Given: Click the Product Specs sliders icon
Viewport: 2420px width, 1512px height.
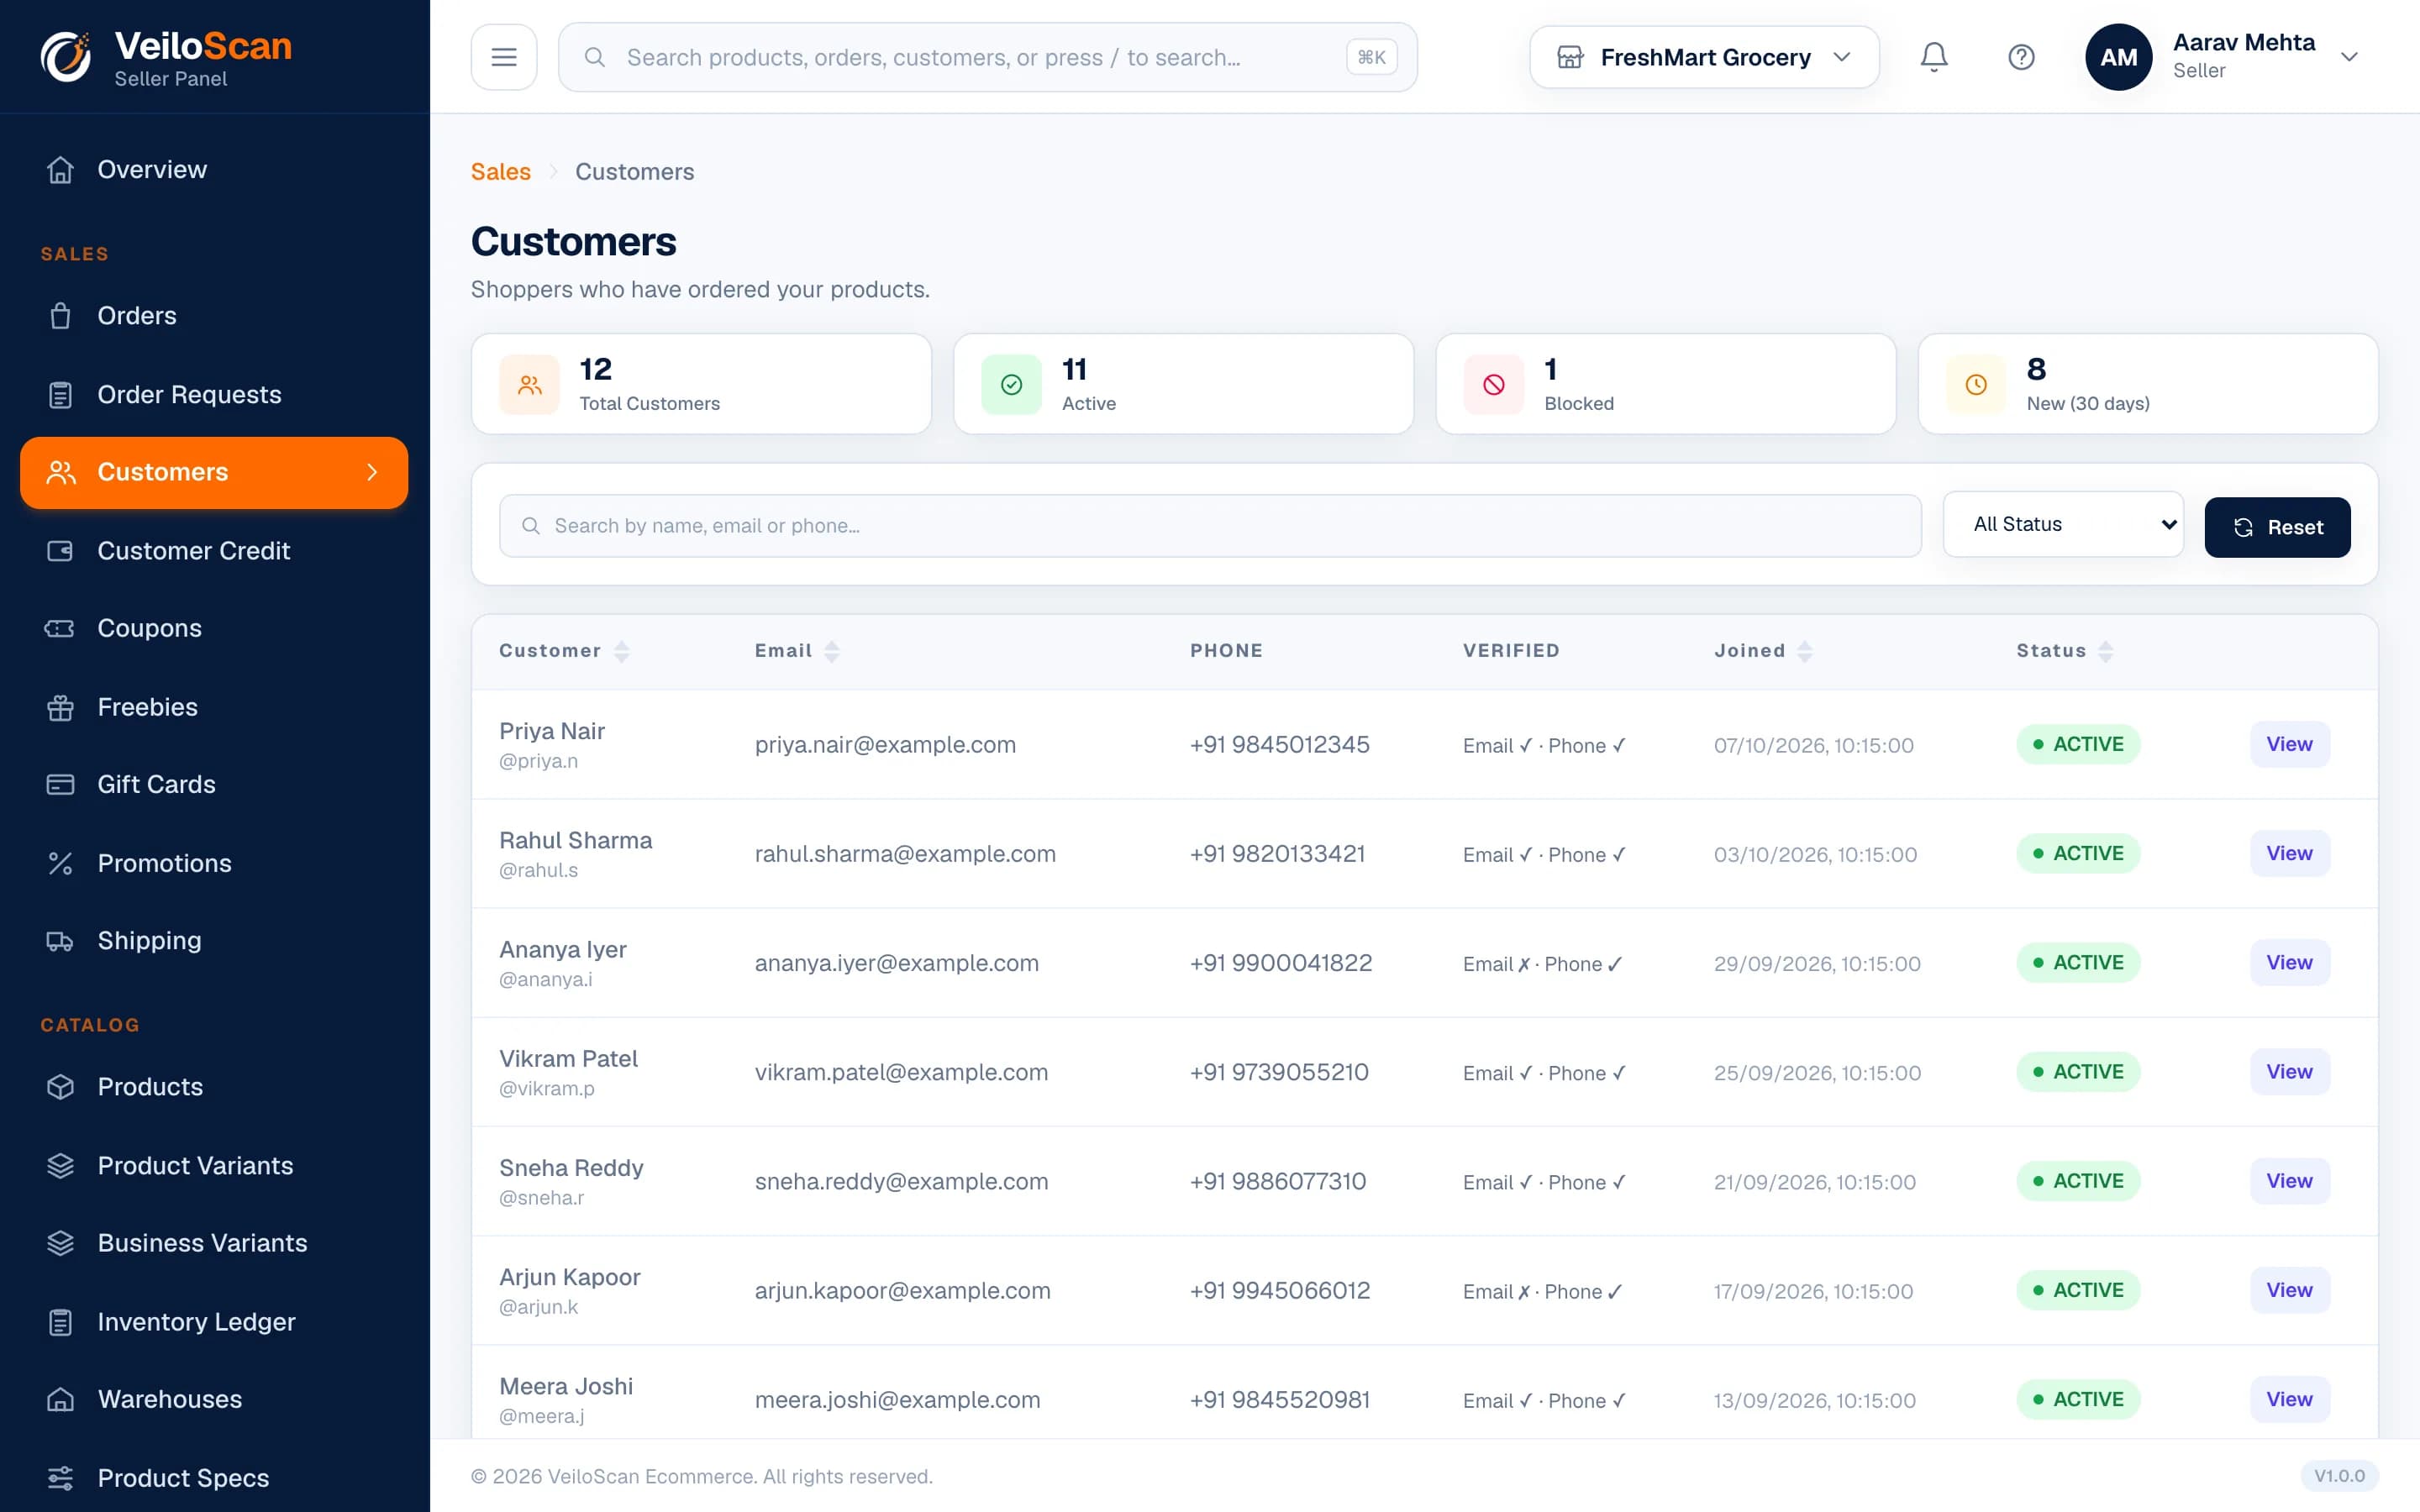Looking at the screenshot, I should (60, 1478).
